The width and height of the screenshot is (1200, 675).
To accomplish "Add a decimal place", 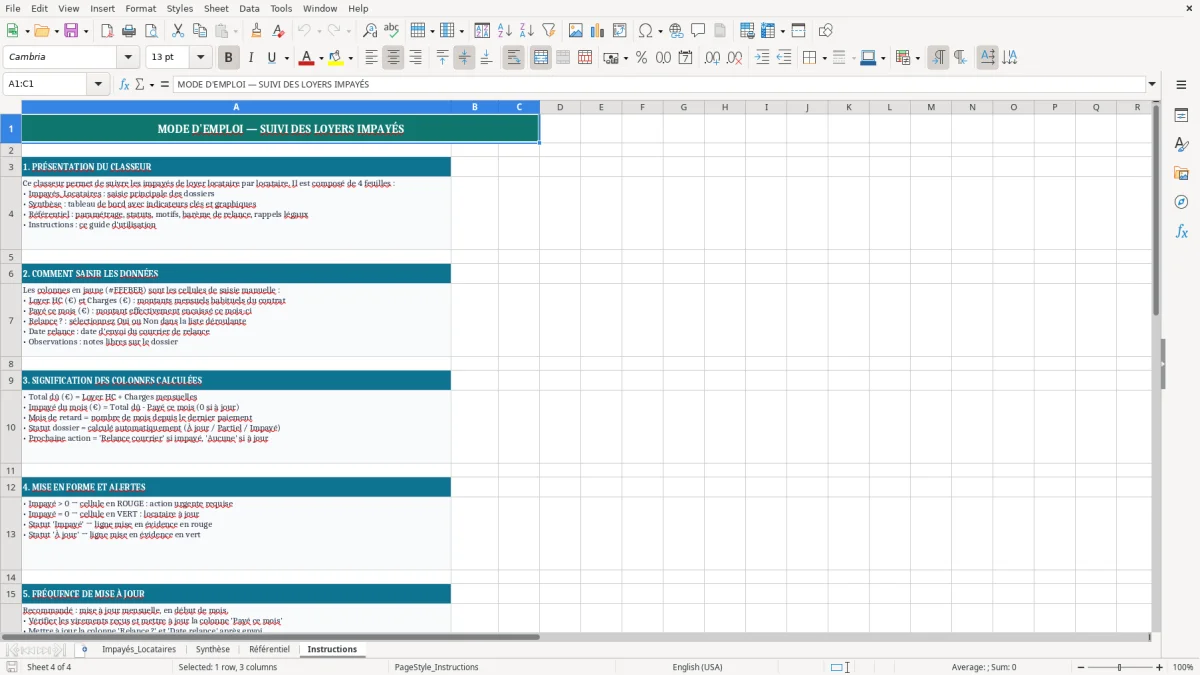I will tap(712, 58).
